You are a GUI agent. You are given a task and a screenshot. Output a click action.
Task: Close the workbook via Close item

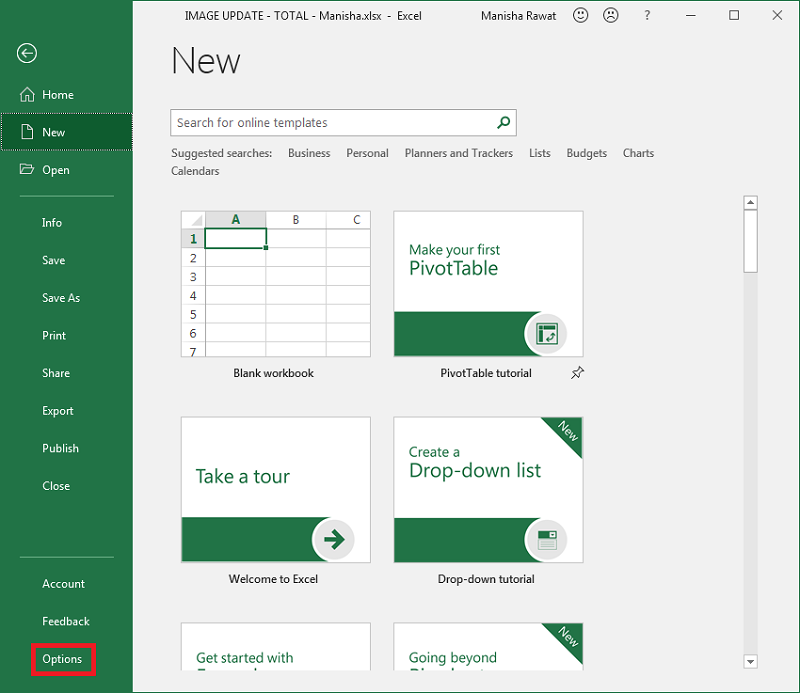coord(56,486)
